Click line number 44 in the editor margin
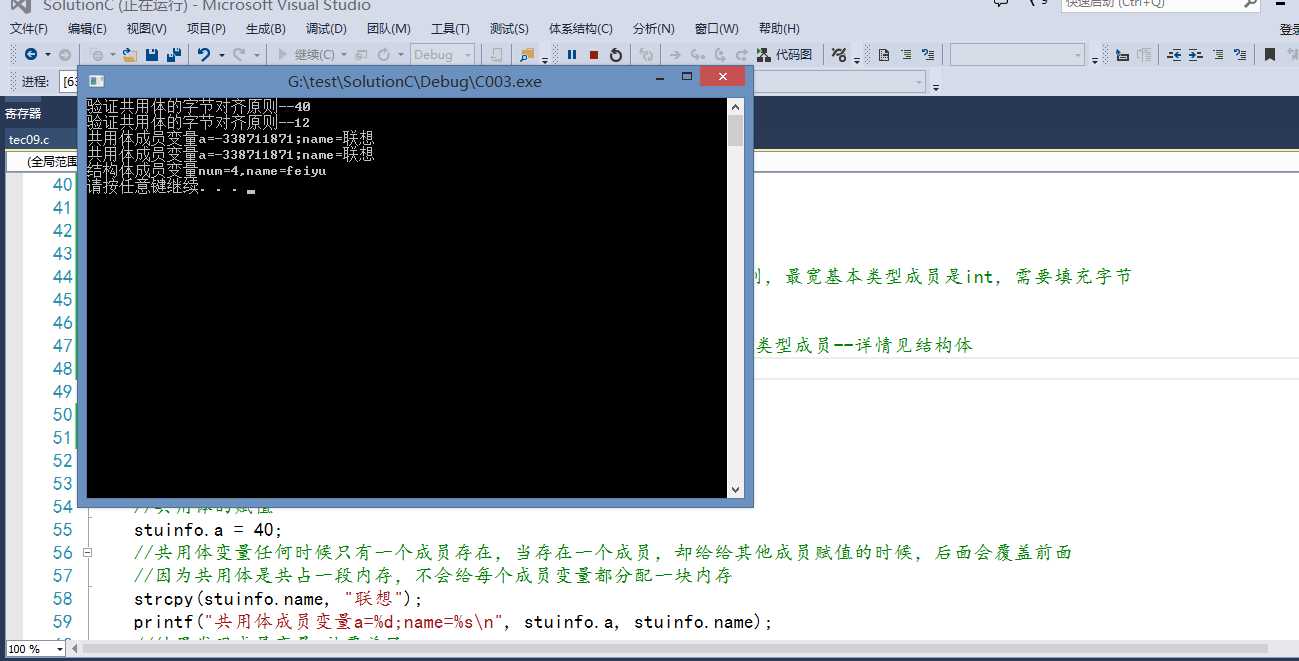This screenshot has width=1299, height=661. (62, 277)
